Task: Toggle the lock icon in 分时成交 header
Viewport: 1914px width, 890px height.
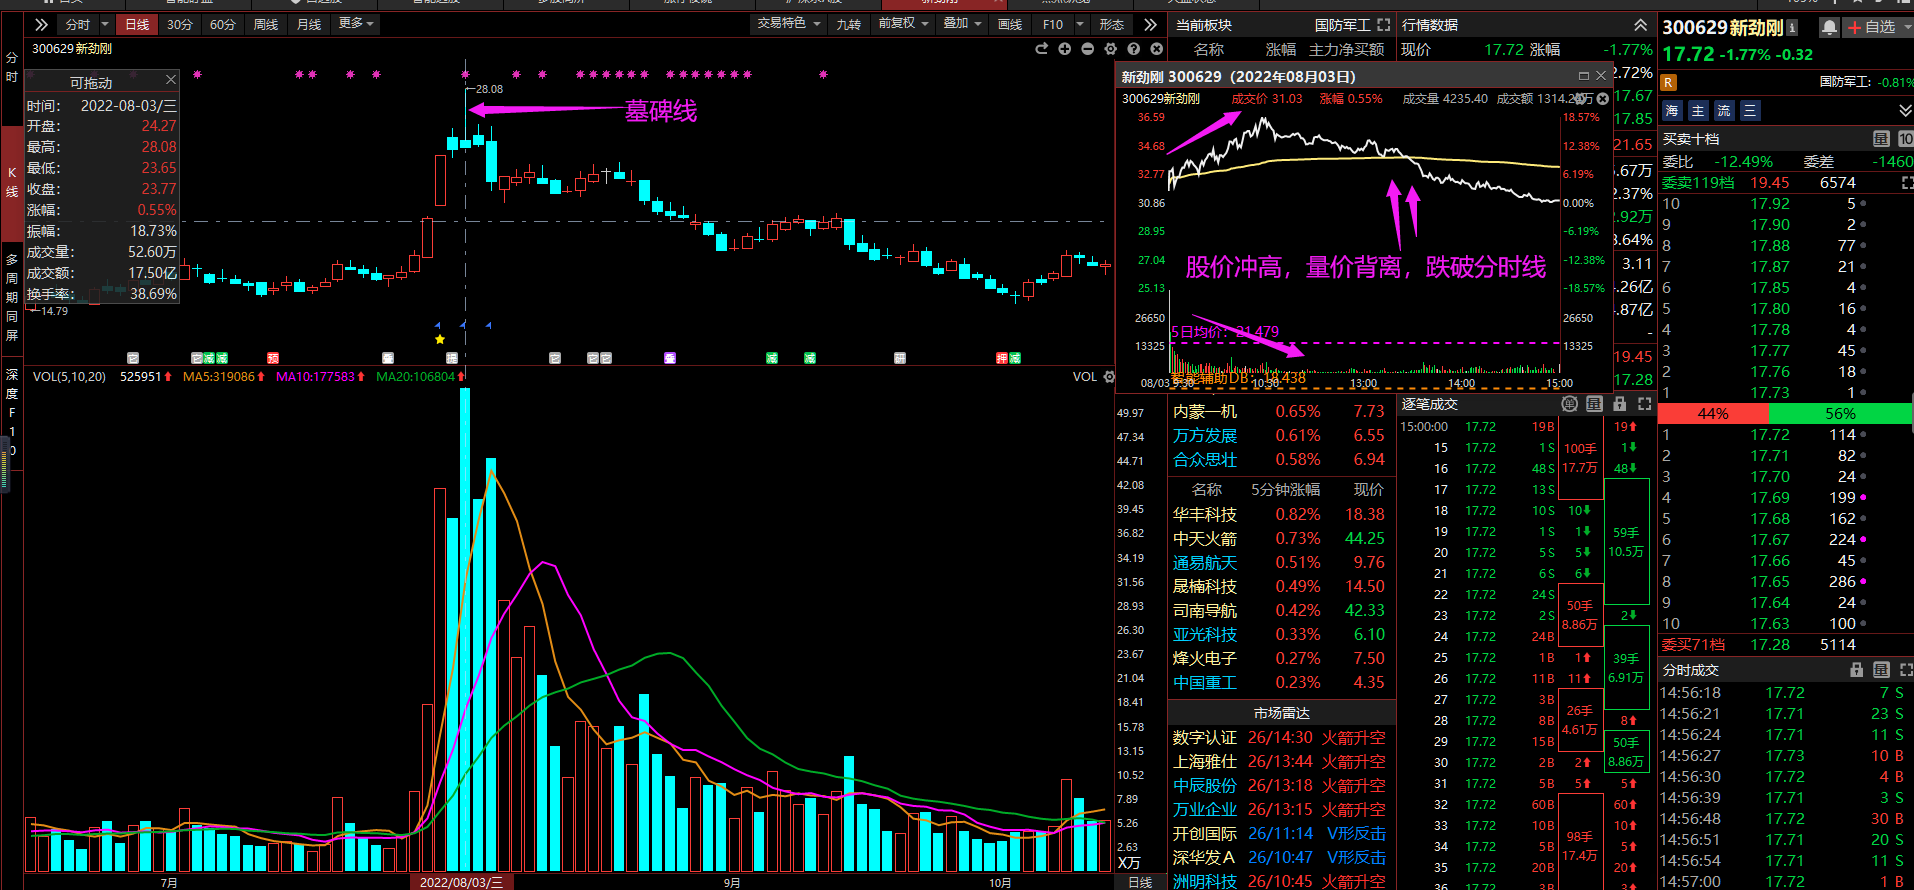Action: [1857, 670]
